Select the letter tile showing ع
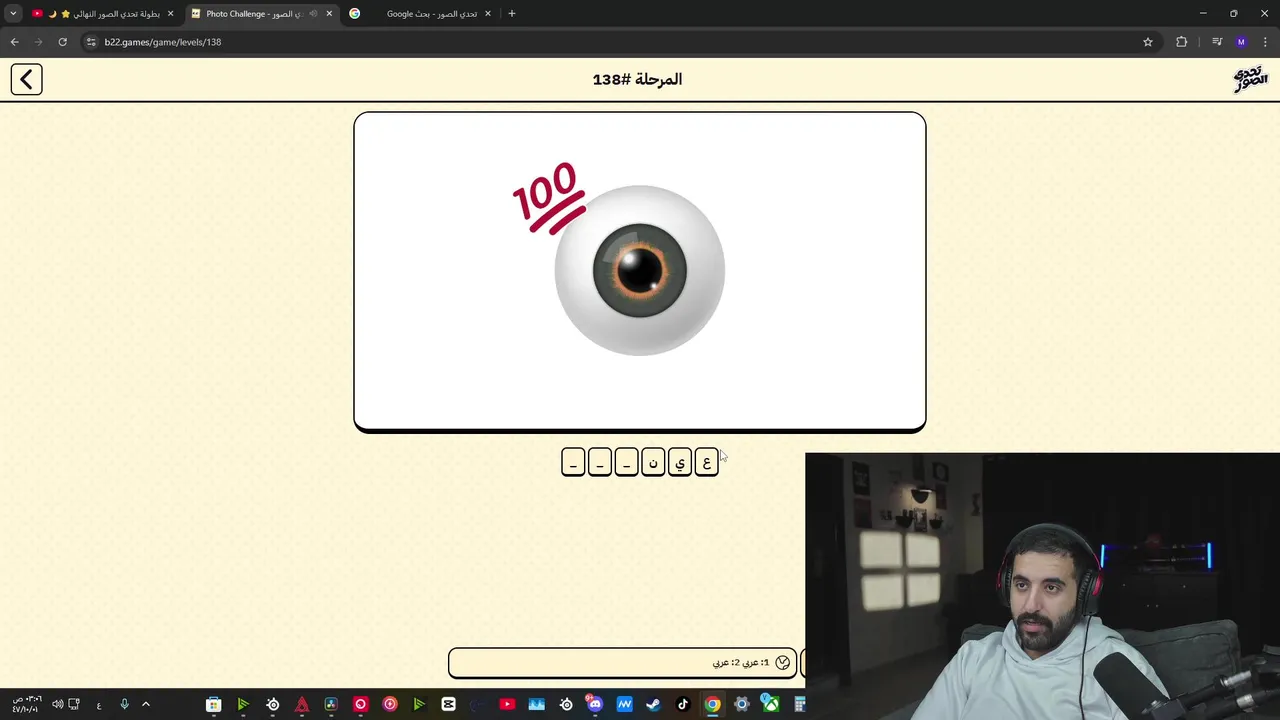Image resolution: width=1280 pixels, height=720 pixels. (x=706, y=462)
